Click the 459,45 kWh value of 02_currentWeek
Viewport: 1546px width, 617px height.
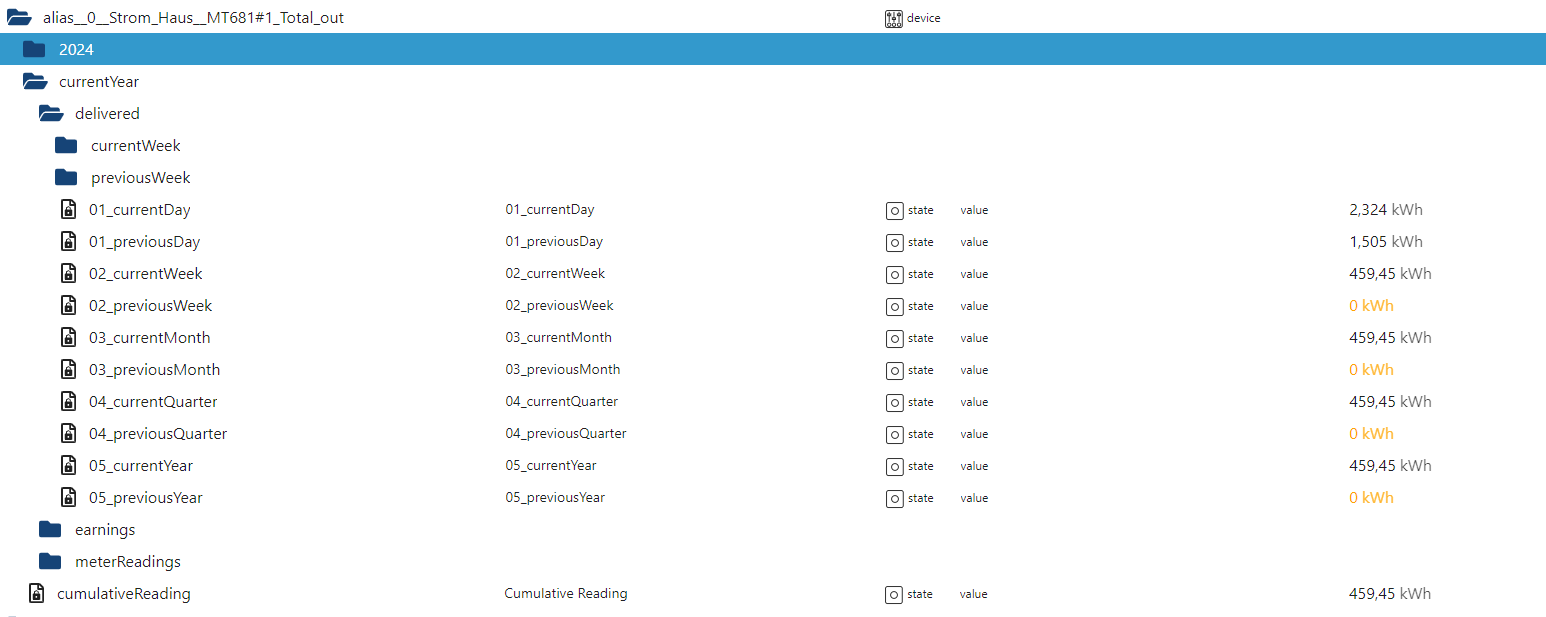point(1390,274)
